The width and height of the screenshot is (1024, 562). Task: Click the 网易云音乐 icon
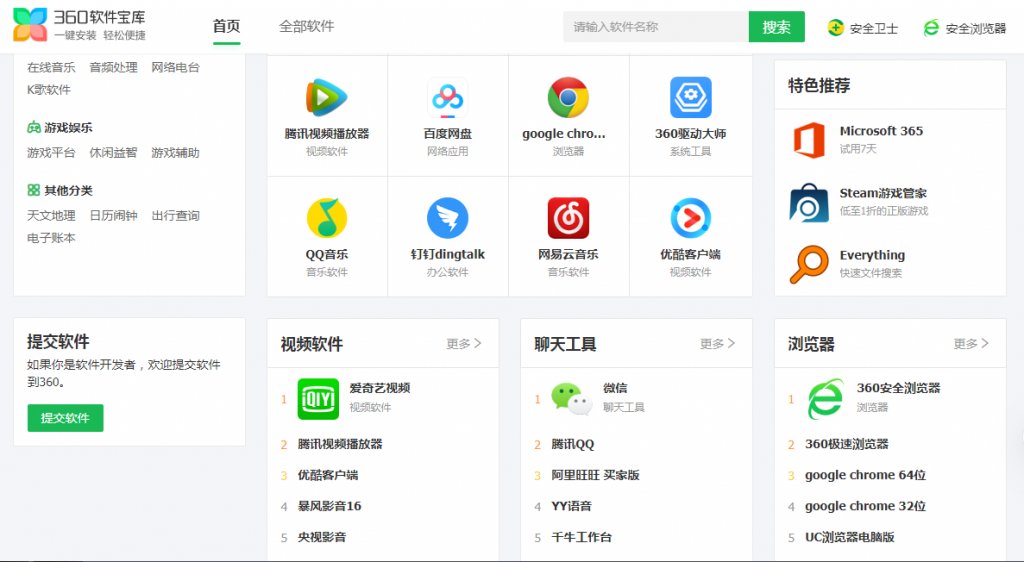(x=568, y=218)
